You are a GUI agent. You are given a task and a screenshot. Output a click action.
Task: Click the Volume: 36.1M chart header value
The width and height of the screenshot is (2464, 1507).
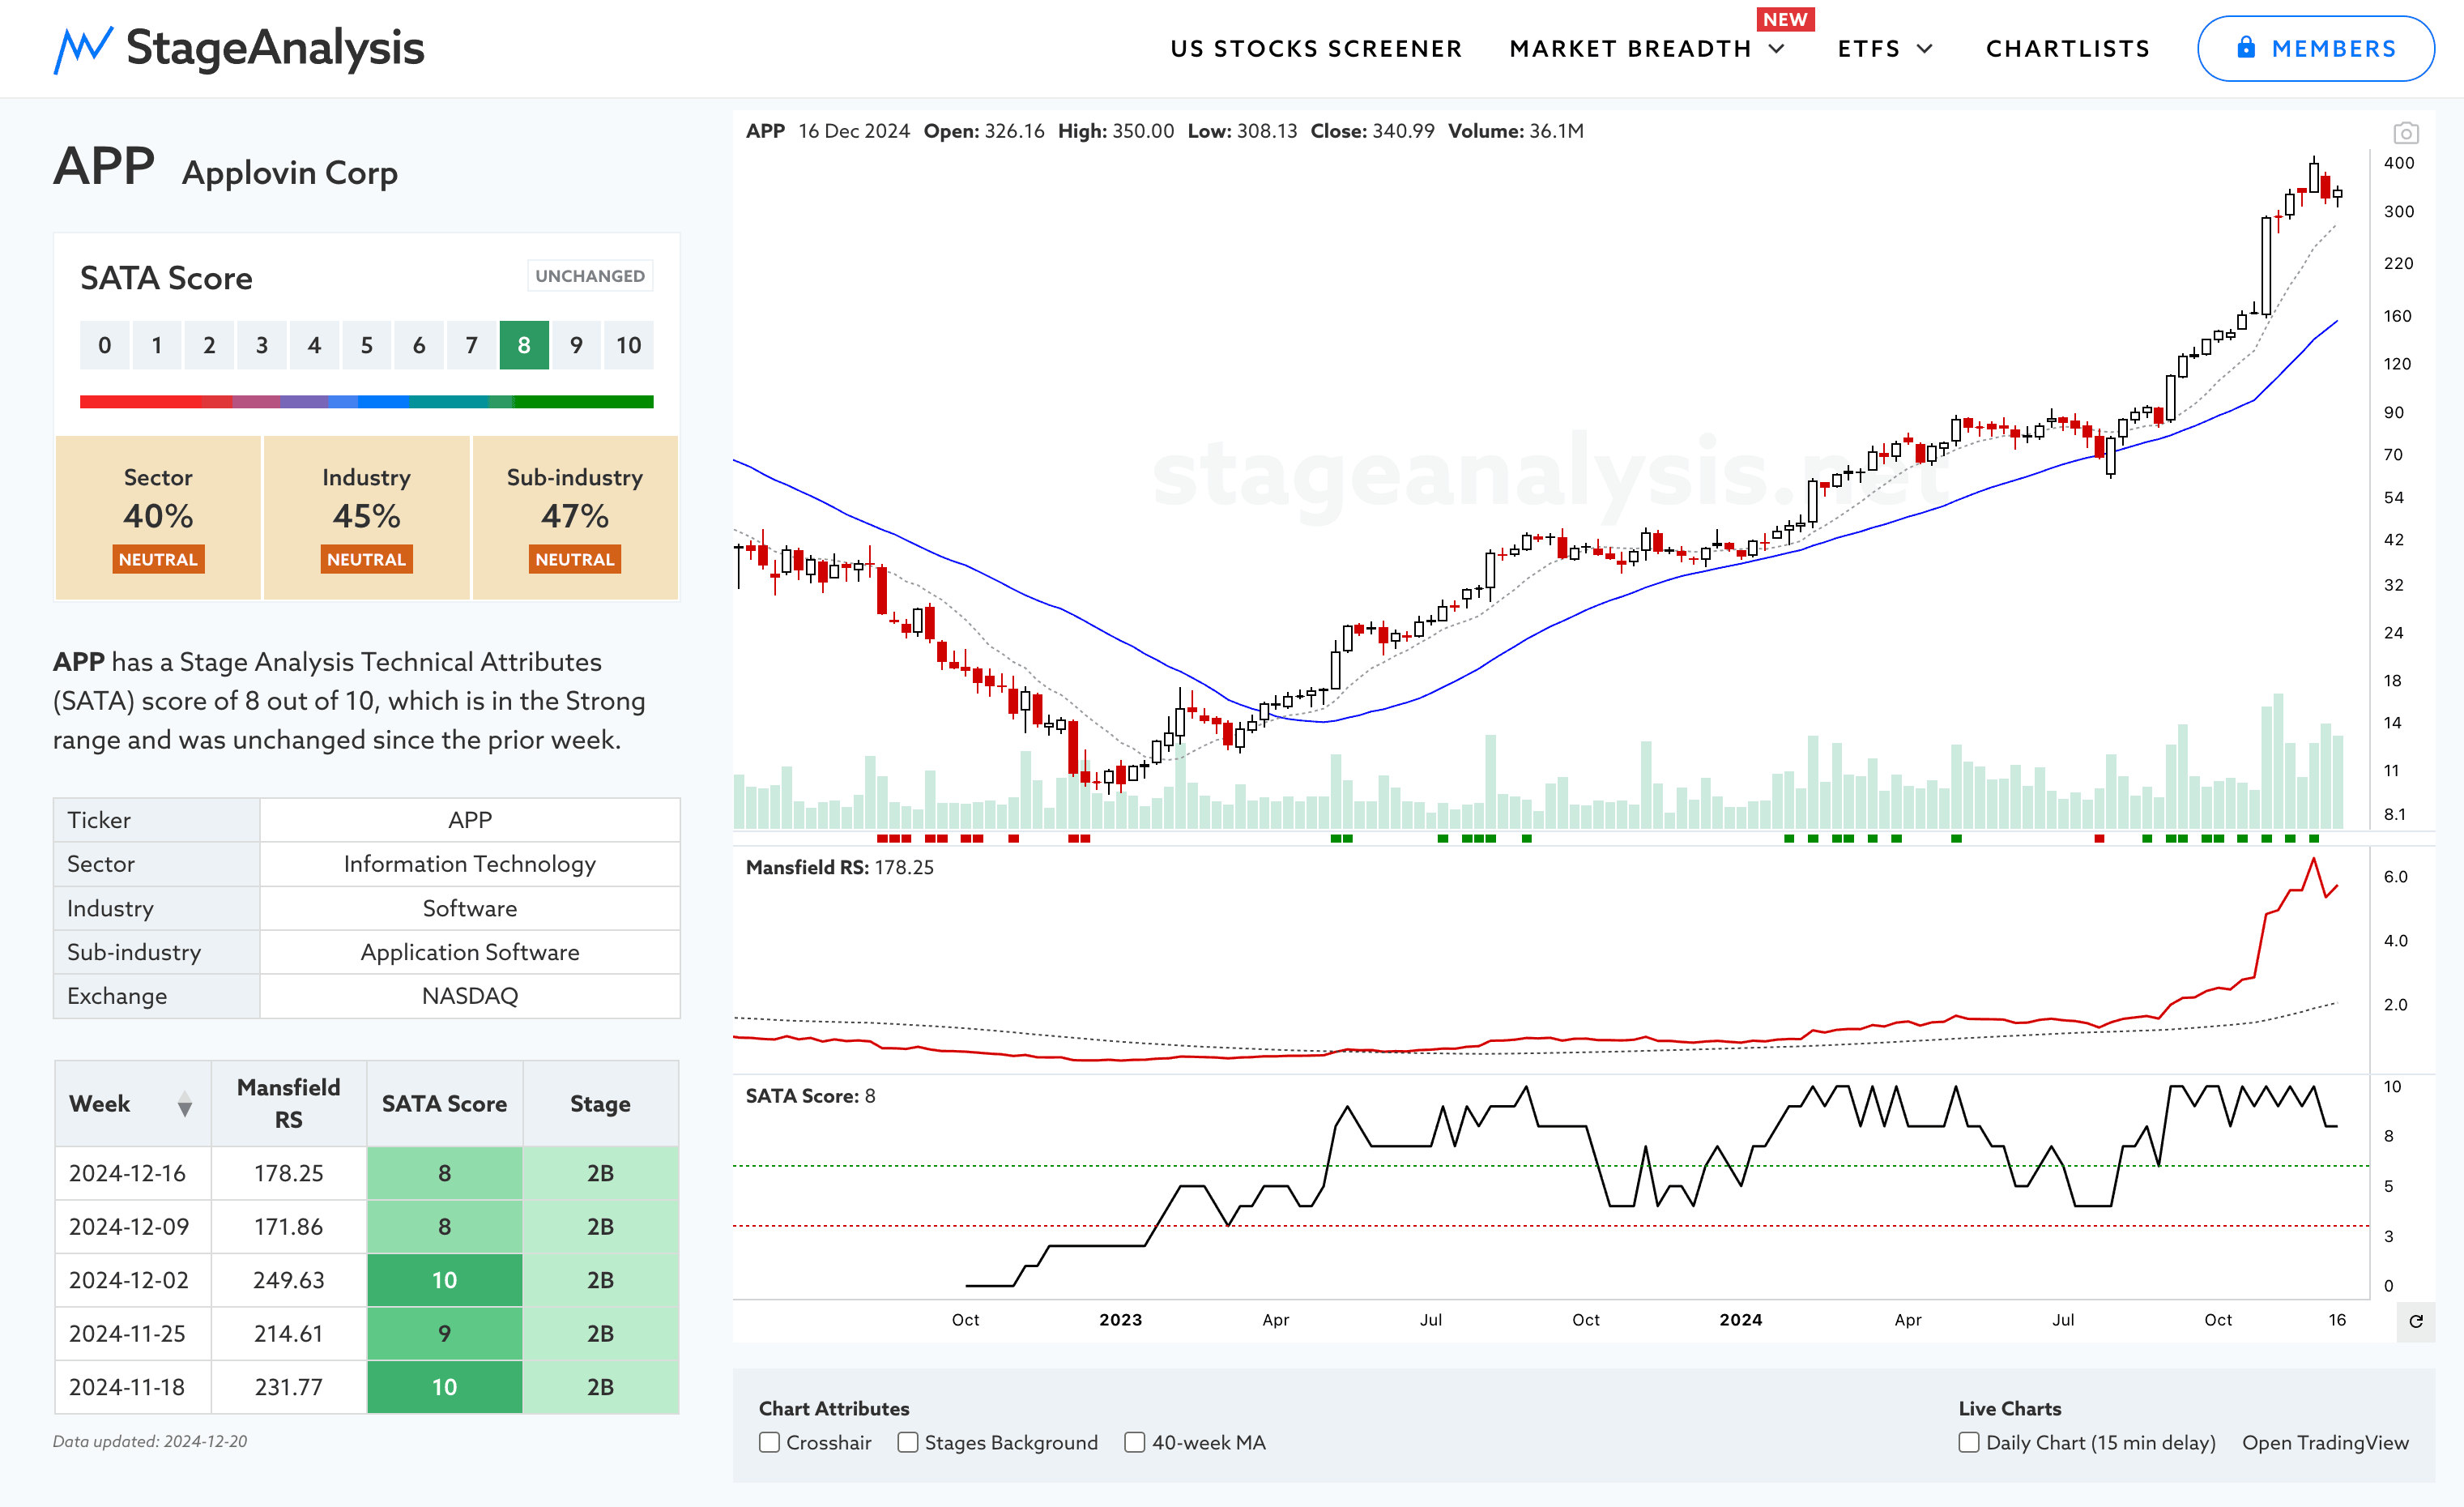pos(1516,131)
